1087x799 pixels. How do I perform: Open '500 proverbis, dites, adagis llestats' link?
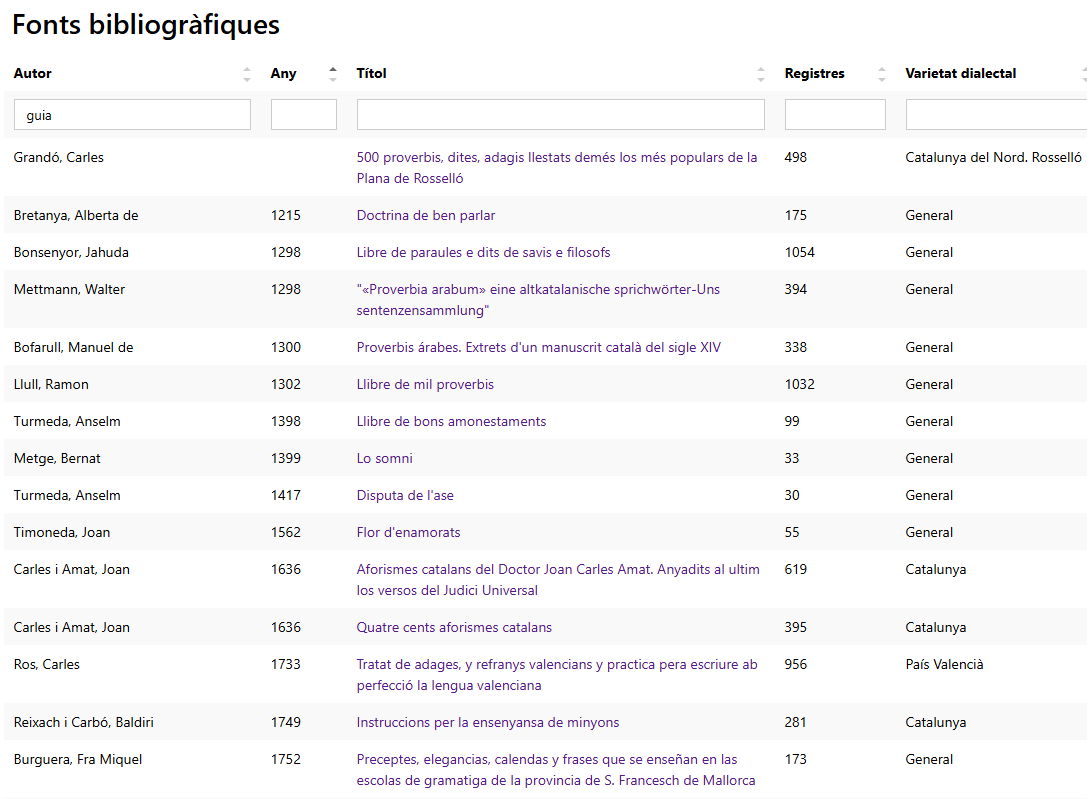pyautogui.click(x=557, y=168)
